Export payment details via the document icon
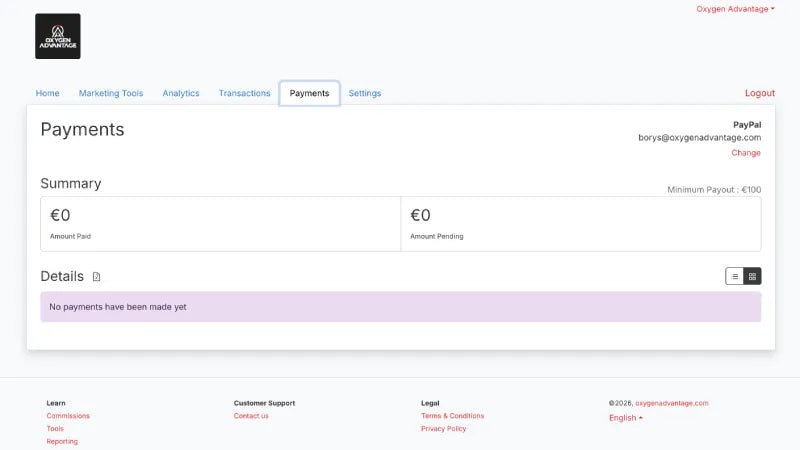Viewport: 800px width, 450px height. 96,277
